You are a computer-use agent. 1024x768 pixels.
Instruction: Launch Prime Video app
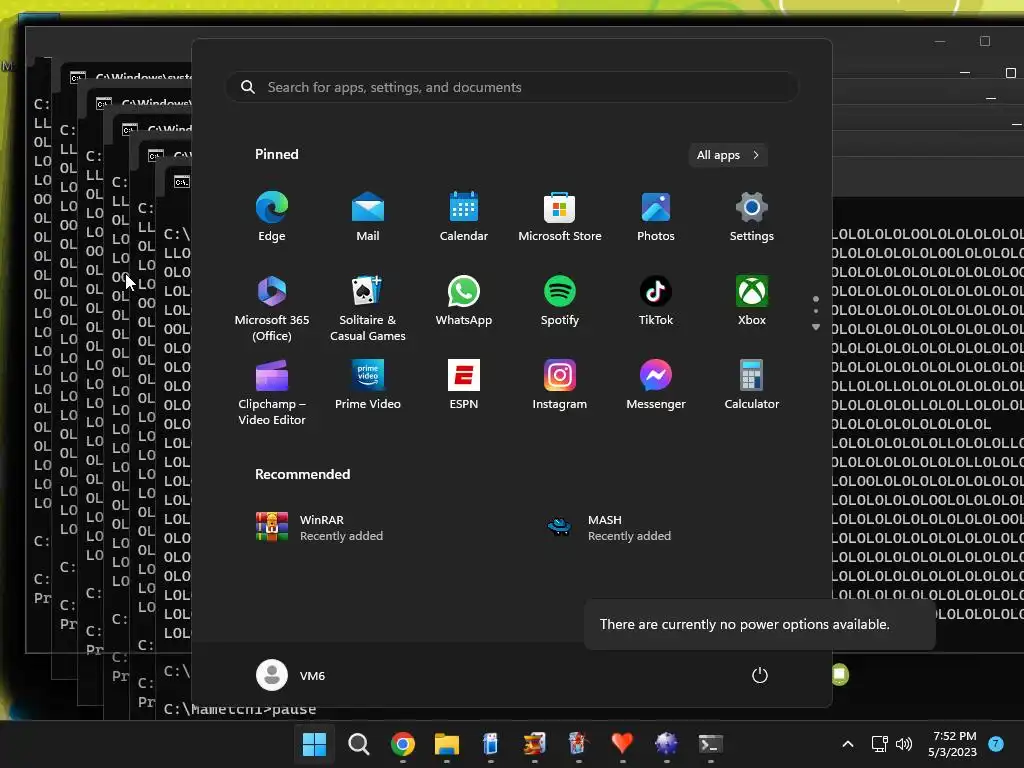(x=368, y=385)
